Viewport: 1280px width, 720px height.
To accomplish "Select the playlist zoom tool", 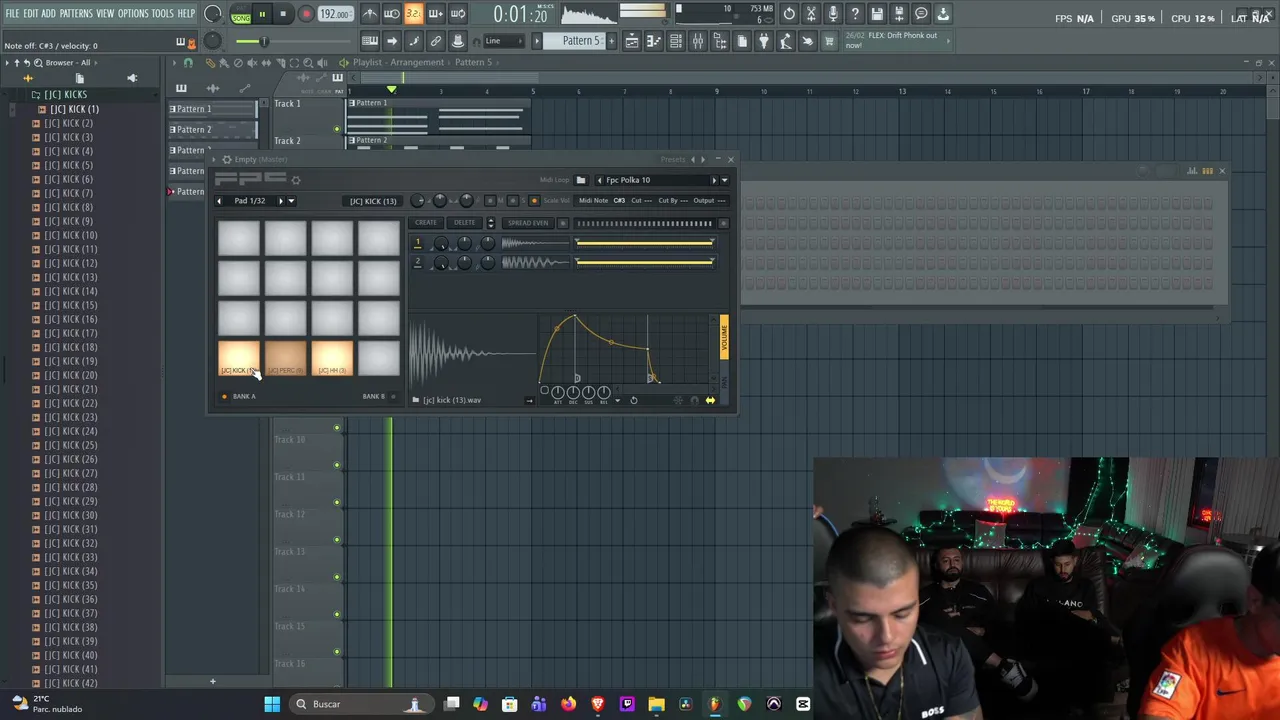I will pyautogui.click(x=308, y=62).
